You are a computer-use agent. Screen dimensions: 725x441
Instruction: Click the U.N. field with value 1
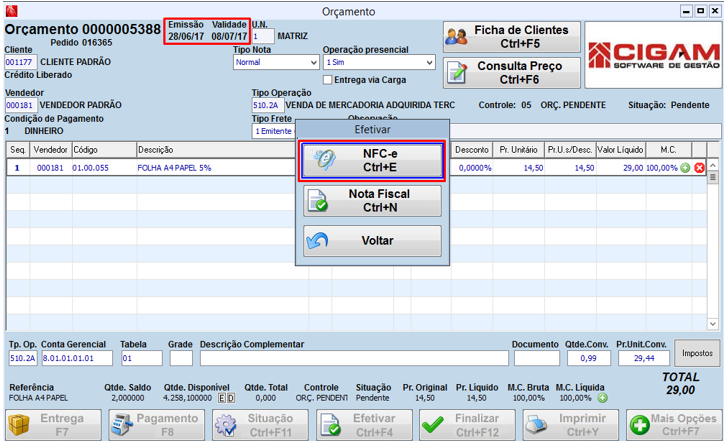pos(263,36)
